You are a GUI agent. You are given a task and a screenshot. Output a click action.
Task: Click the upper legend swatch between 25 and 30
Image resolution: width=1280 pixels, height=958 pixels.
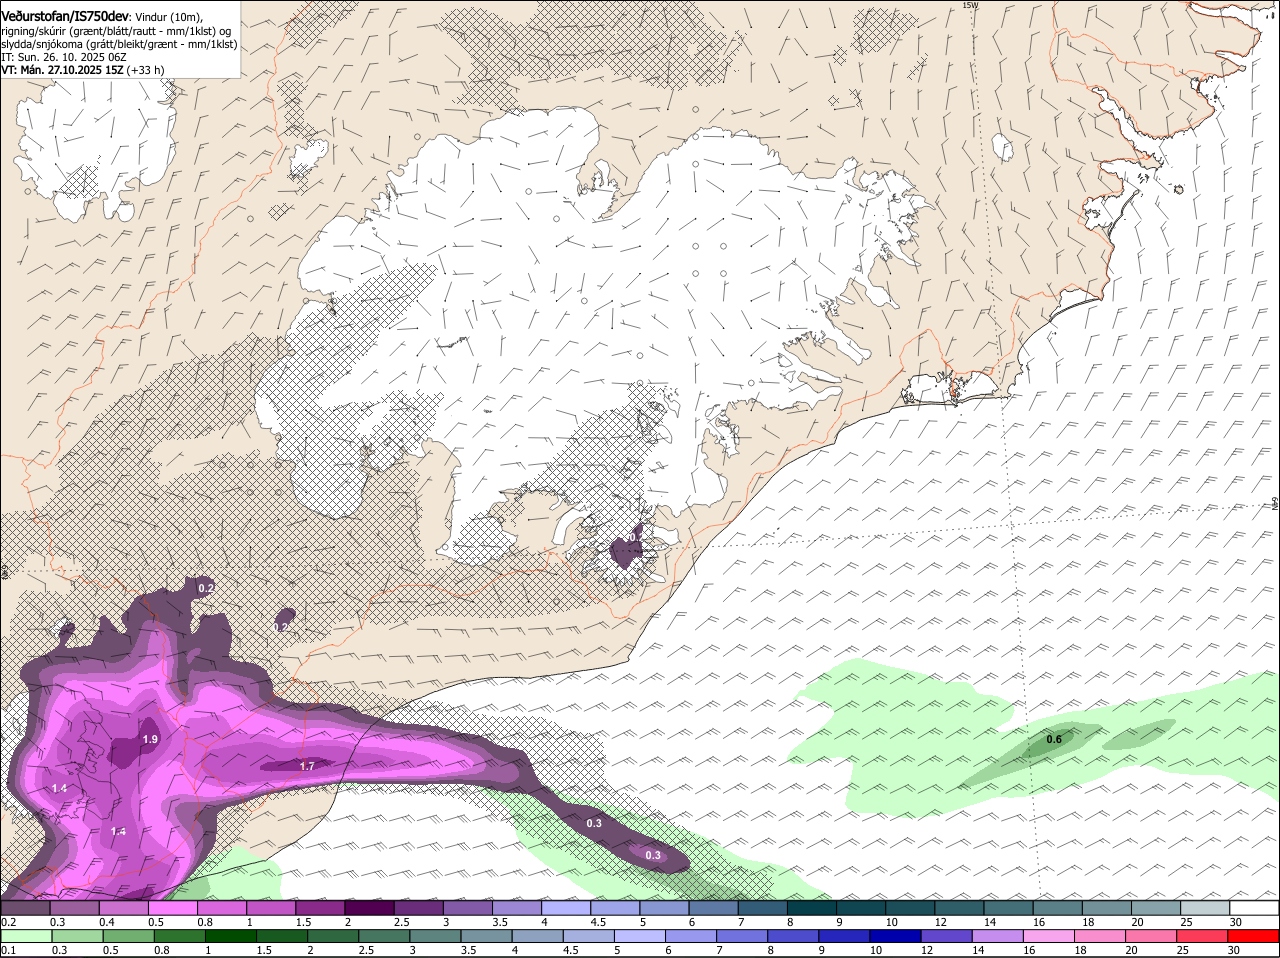pyautogui.click(x=1205, y=907)
